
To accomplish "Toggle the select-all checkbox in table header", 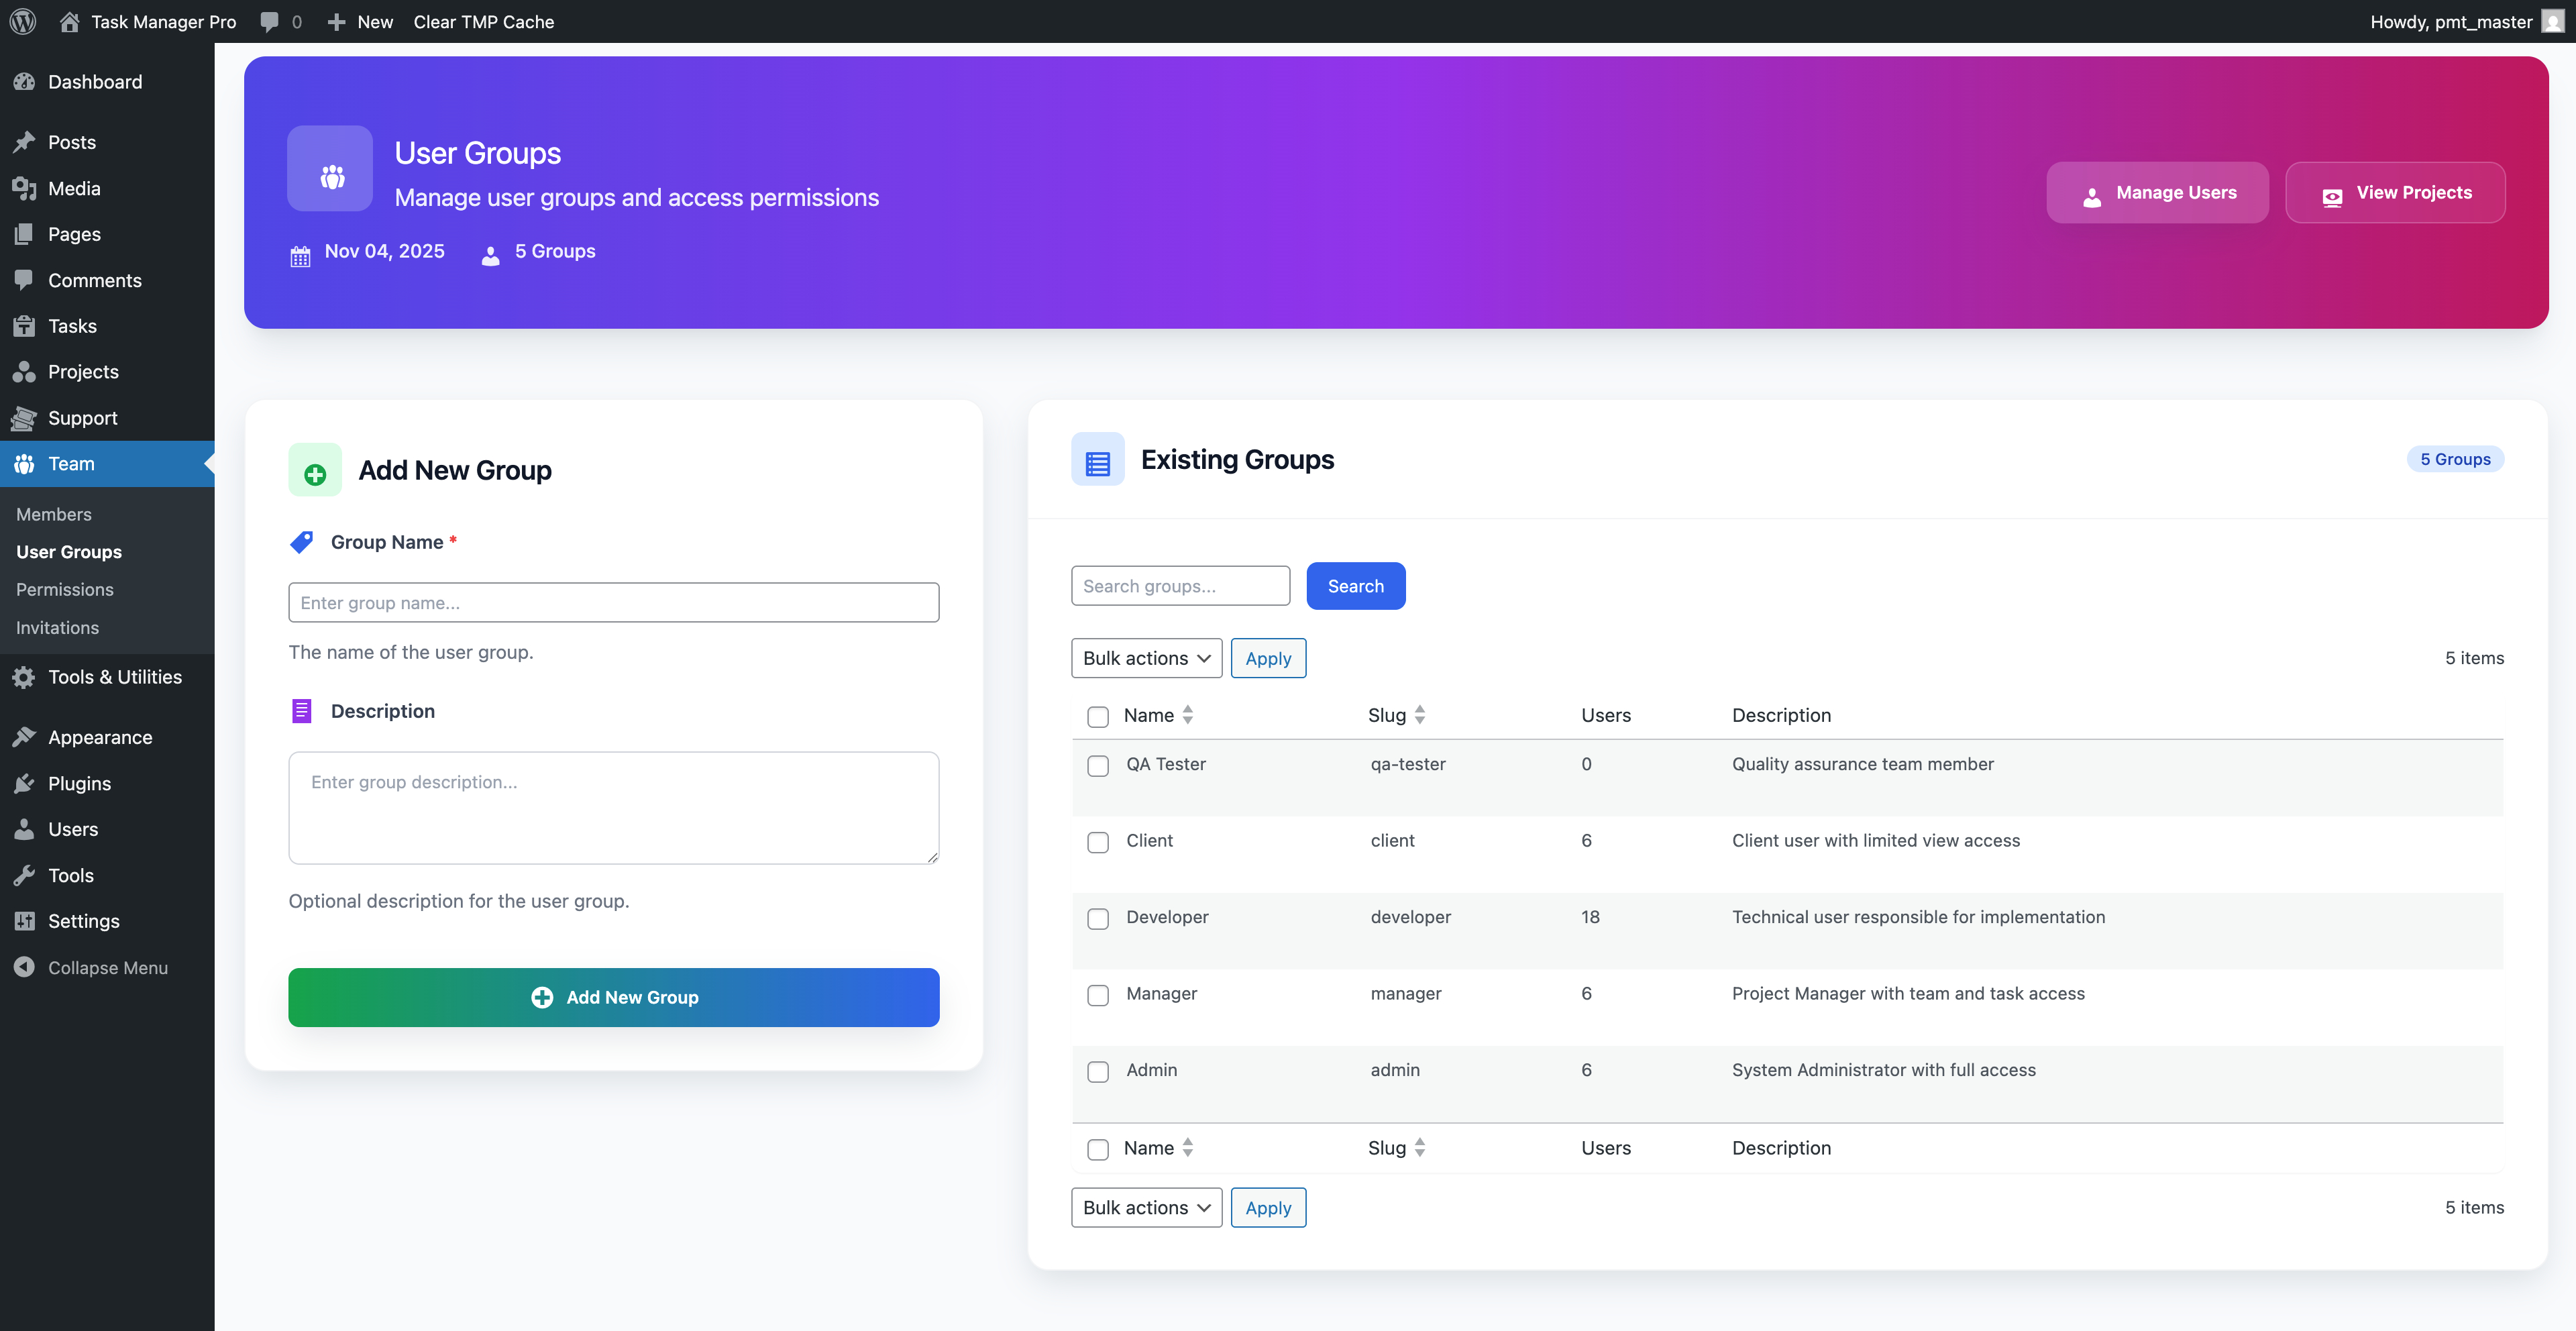I will [1097, 717].
